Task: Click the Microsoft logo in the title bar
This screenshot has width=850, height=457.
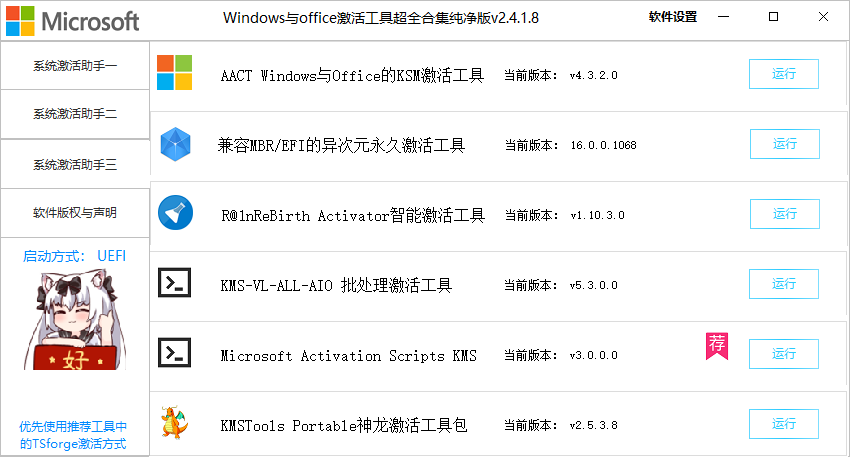Action: pos(73,21)
